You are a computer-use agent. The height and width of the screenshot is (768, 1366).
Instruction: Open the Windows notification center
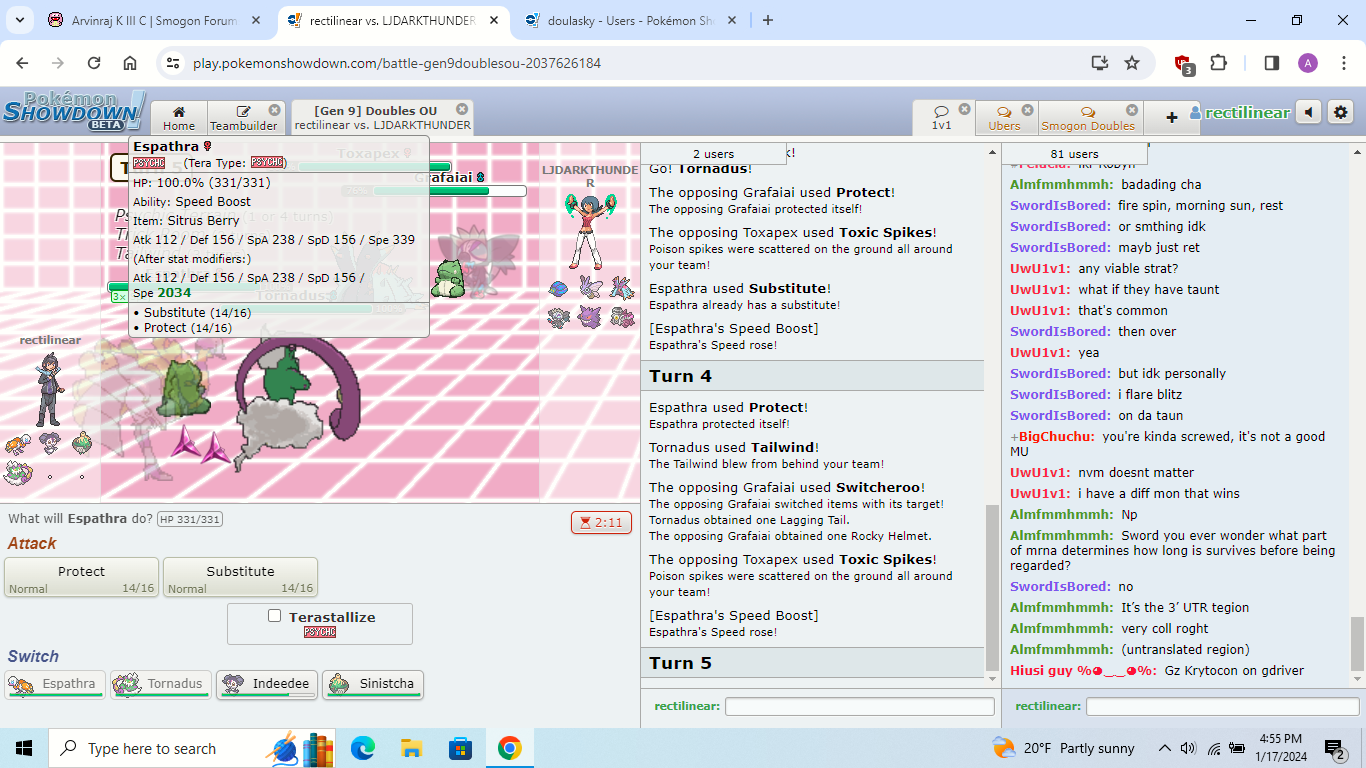pos(1335,748)
